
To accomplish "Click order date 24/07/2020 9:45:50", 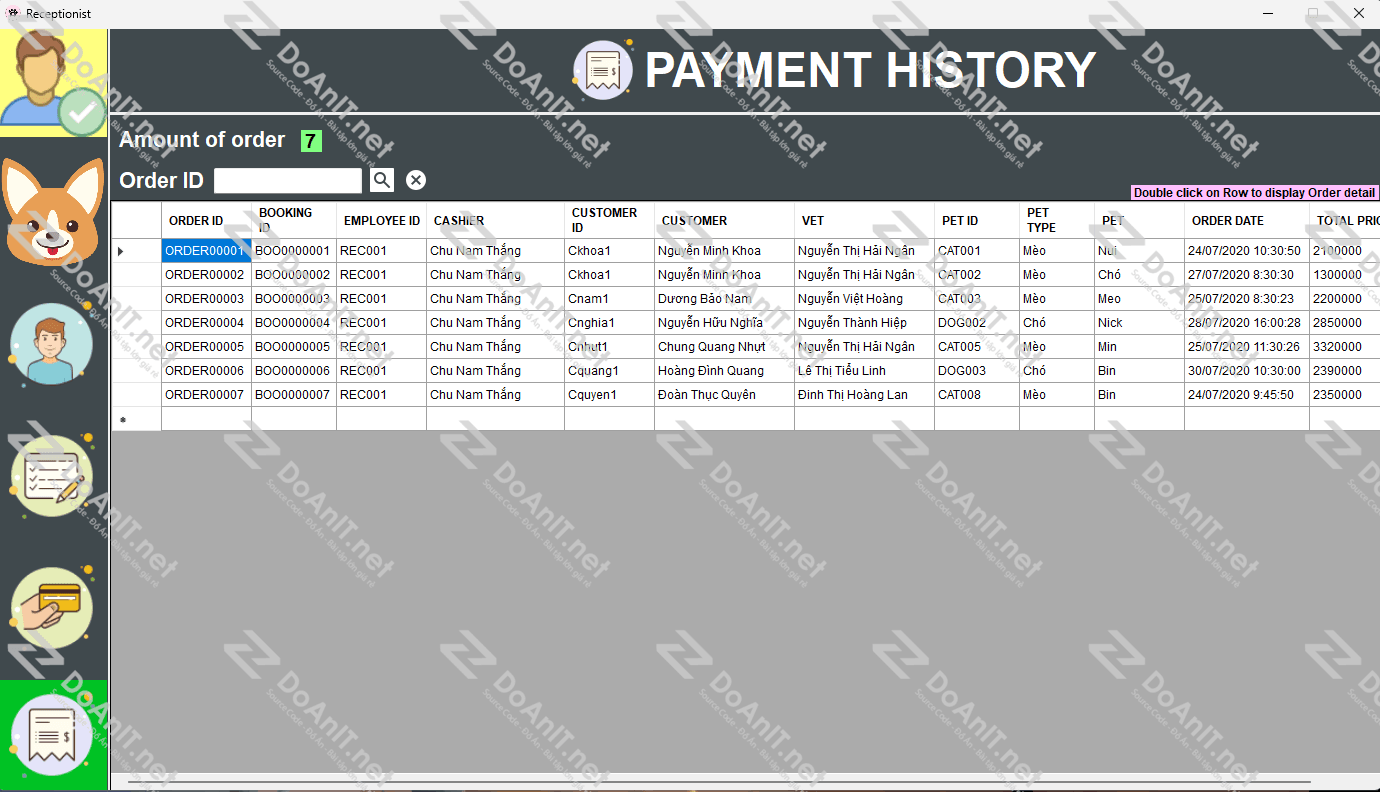I will pyautogui.click(x=1247, y=395).
